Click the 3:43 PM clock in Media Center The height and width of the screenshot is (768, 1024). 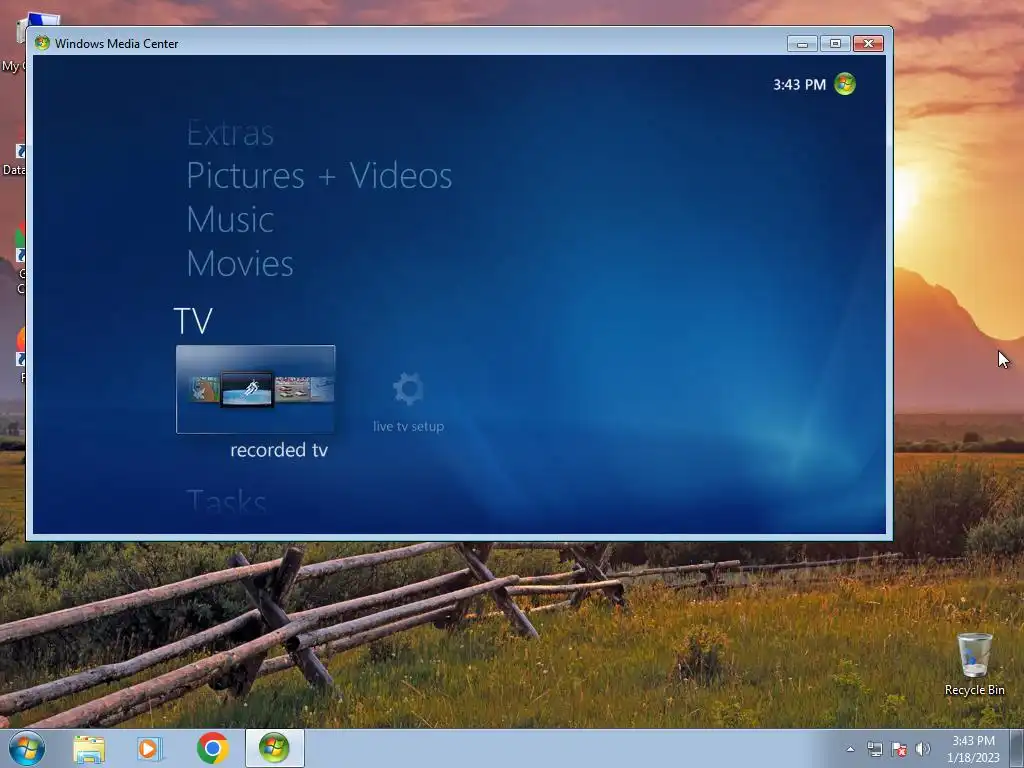point(799,85)
